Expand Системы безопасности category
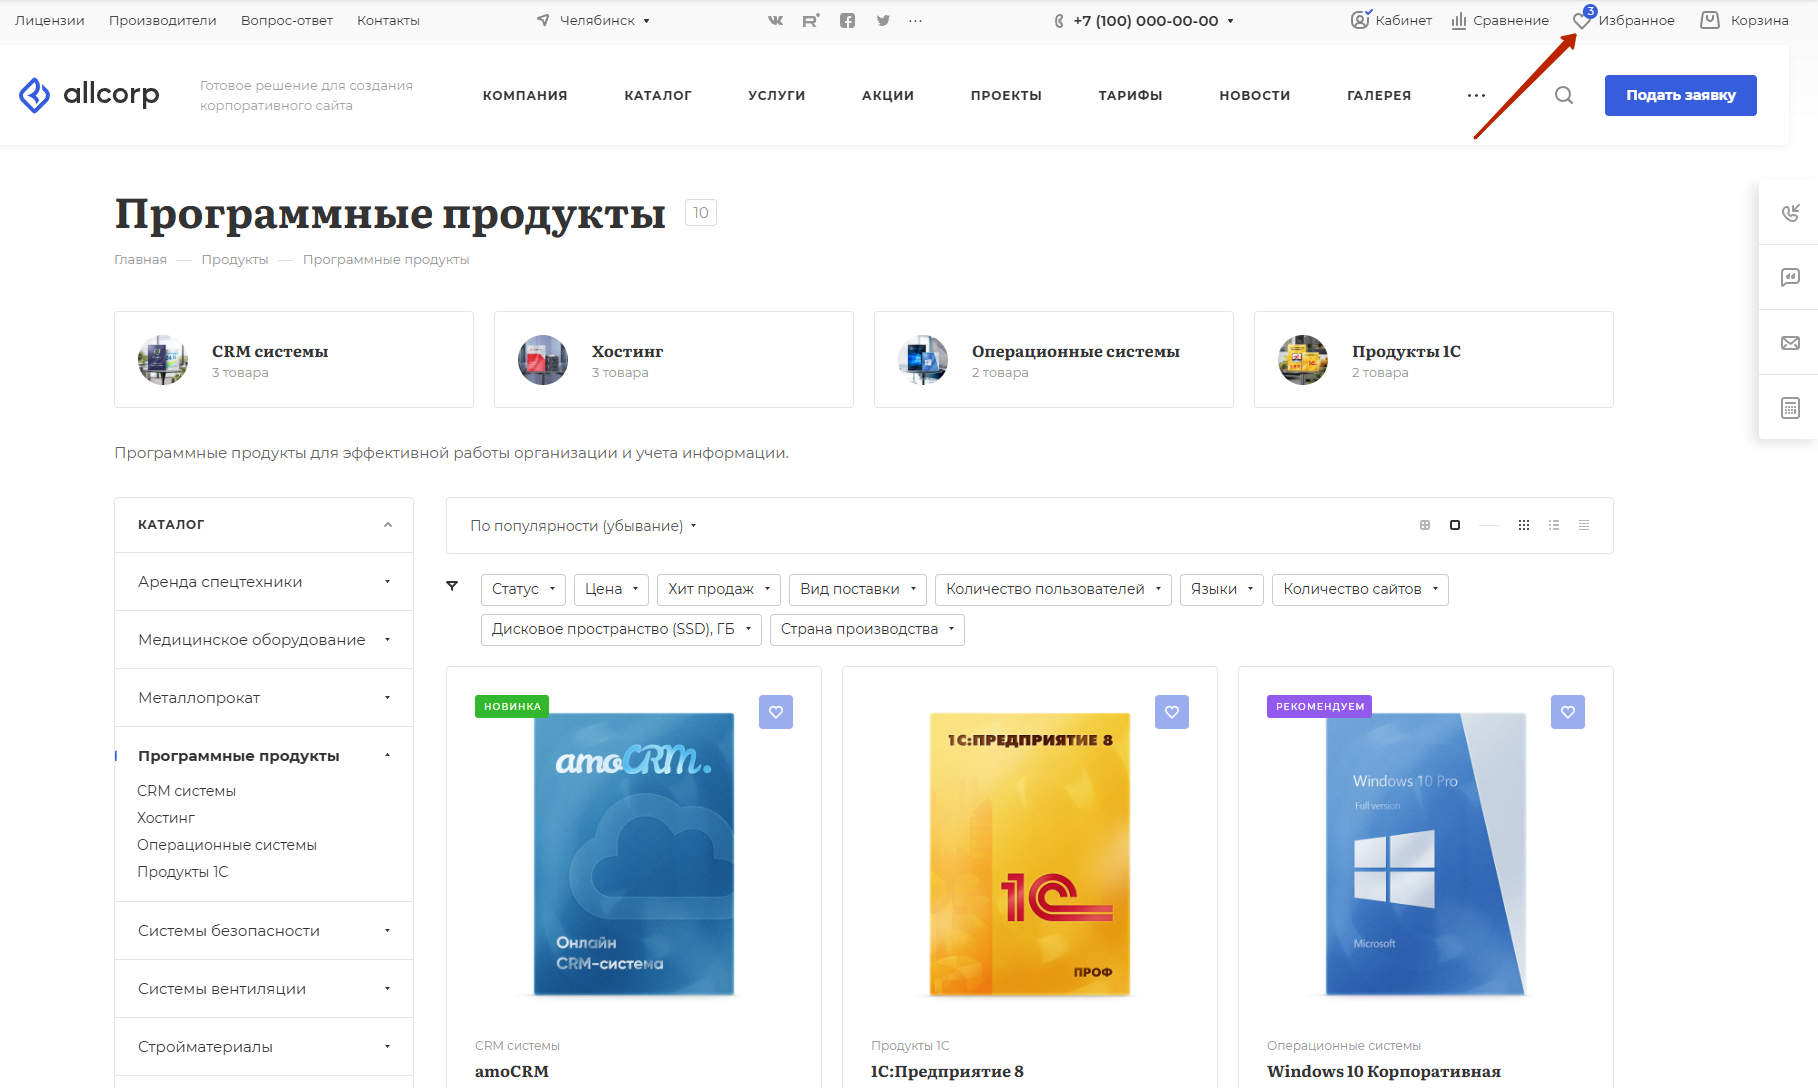1818x1088 pixels. [x=388, y=931]
